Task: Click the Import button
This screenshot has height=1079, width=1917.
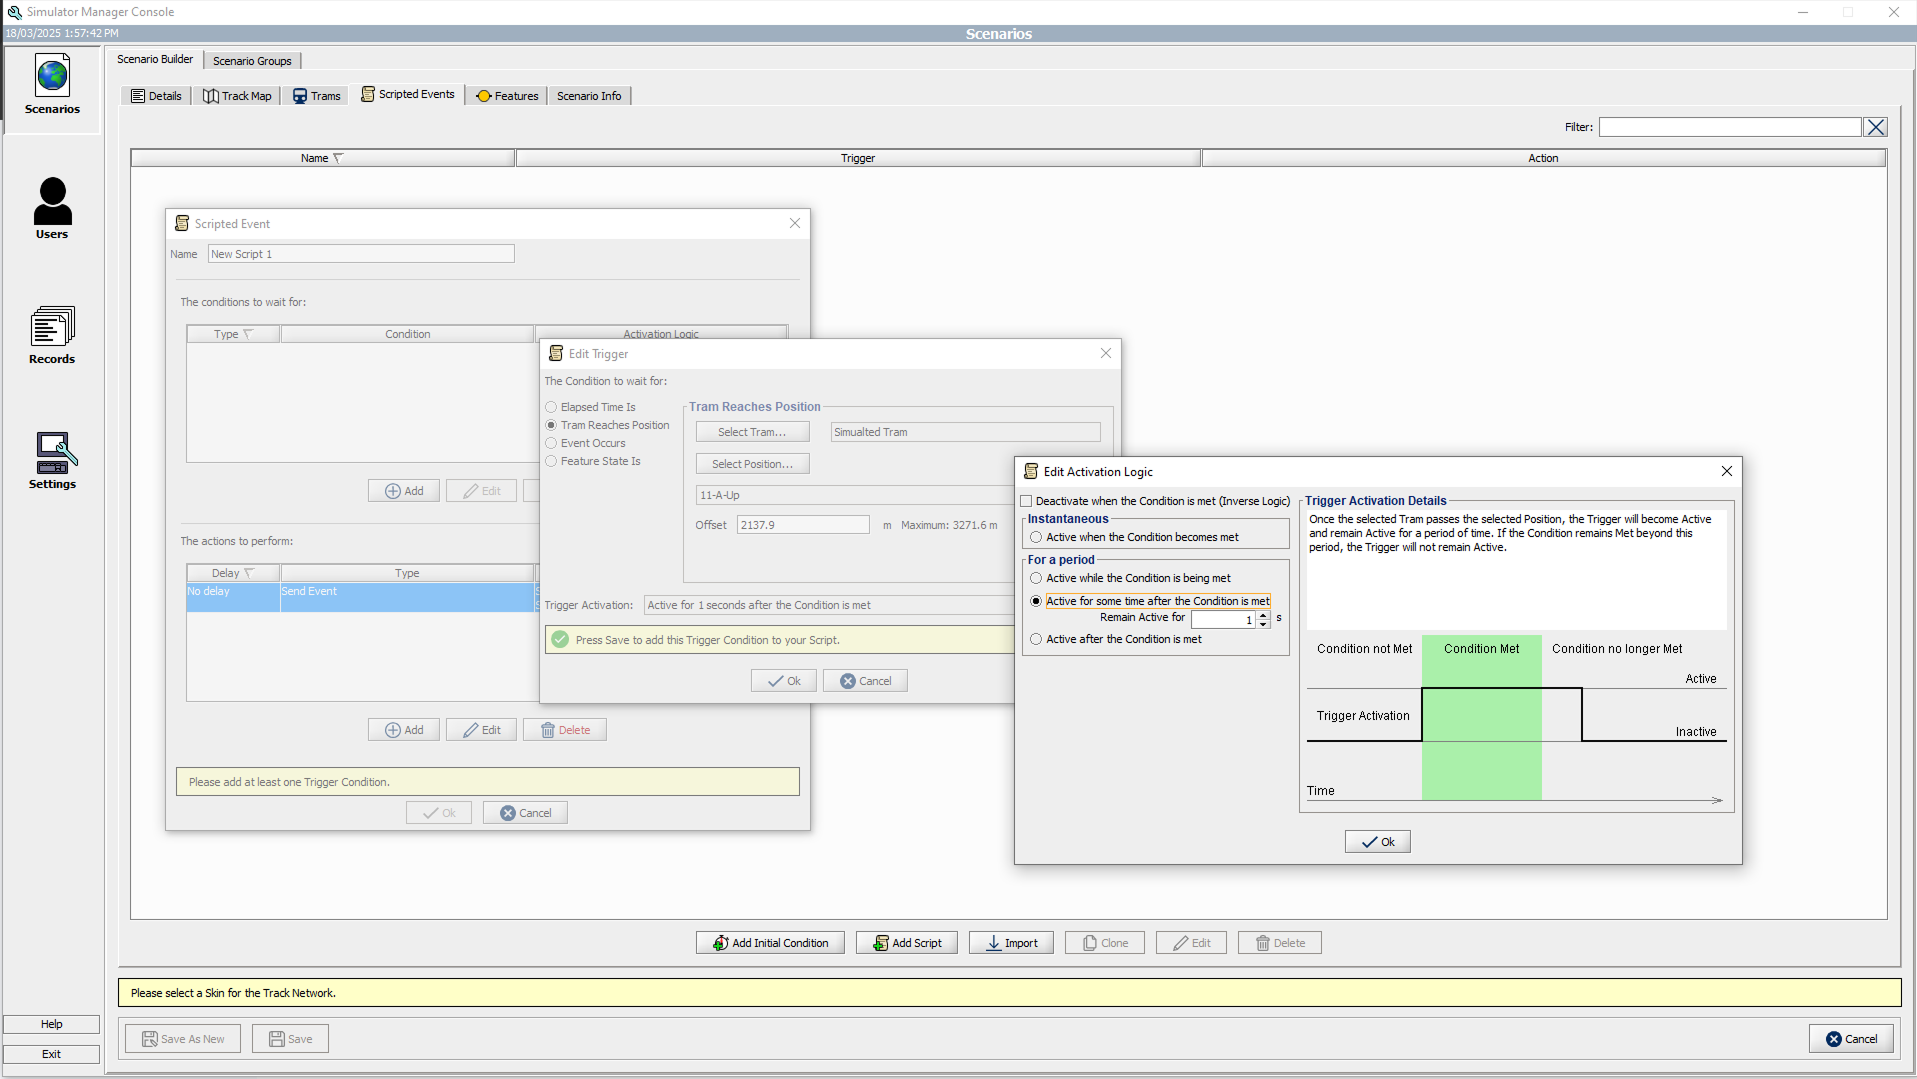Action: coord(1011,943)
